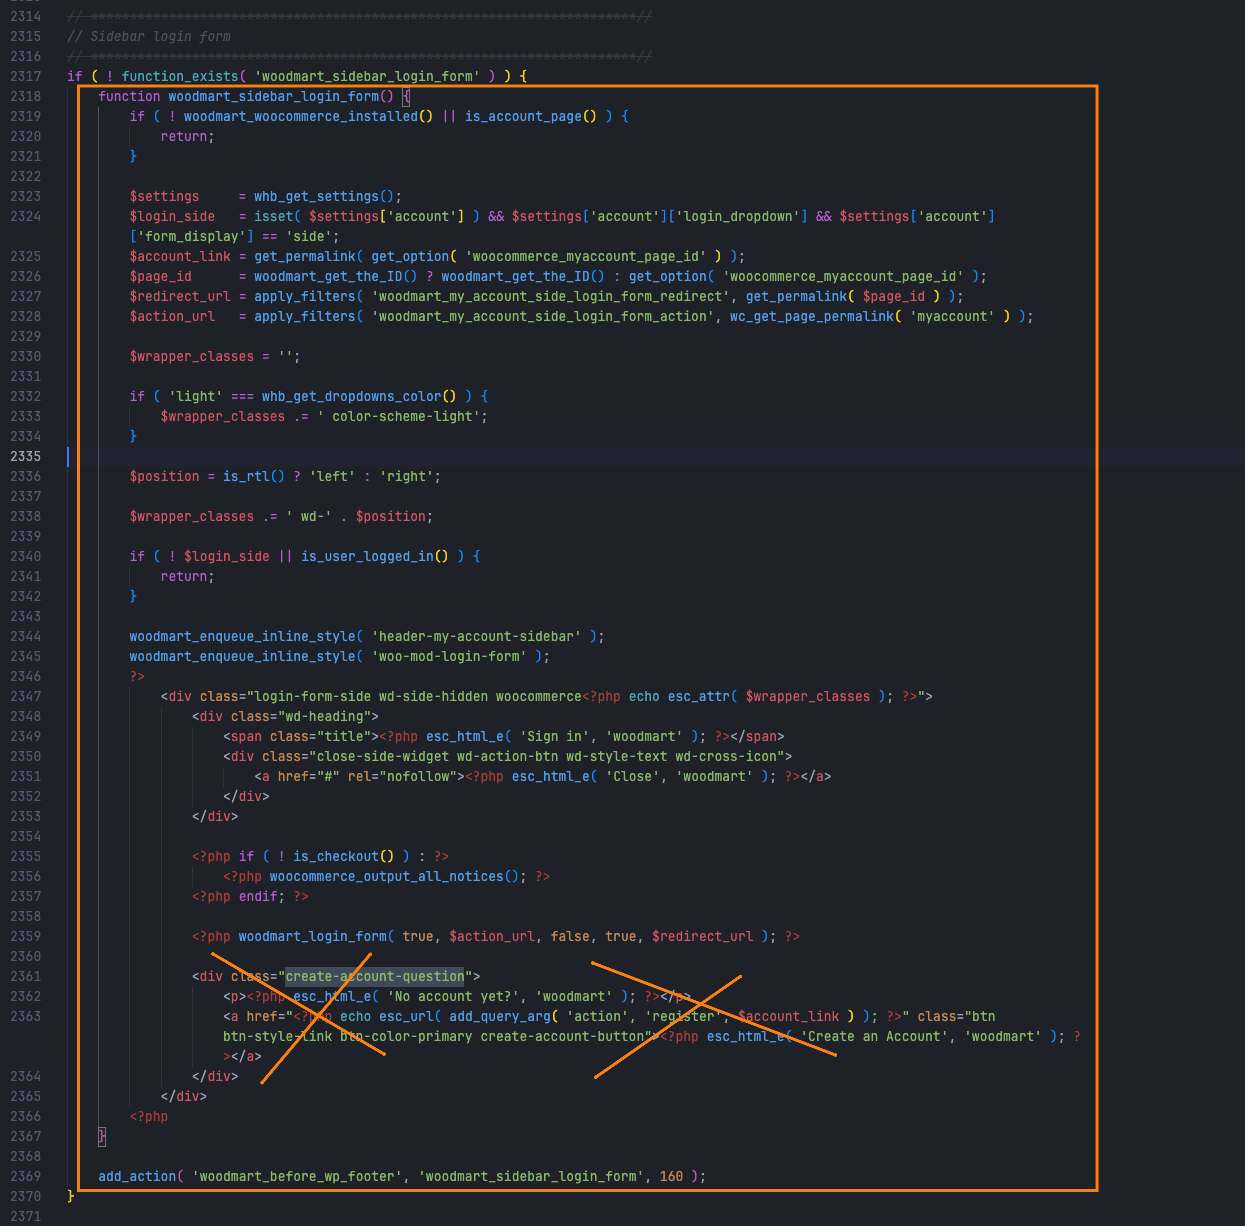Click the 'Close' string on line 2351
This screenshot has width=1245, height=1226.
(x=632, y=776)
